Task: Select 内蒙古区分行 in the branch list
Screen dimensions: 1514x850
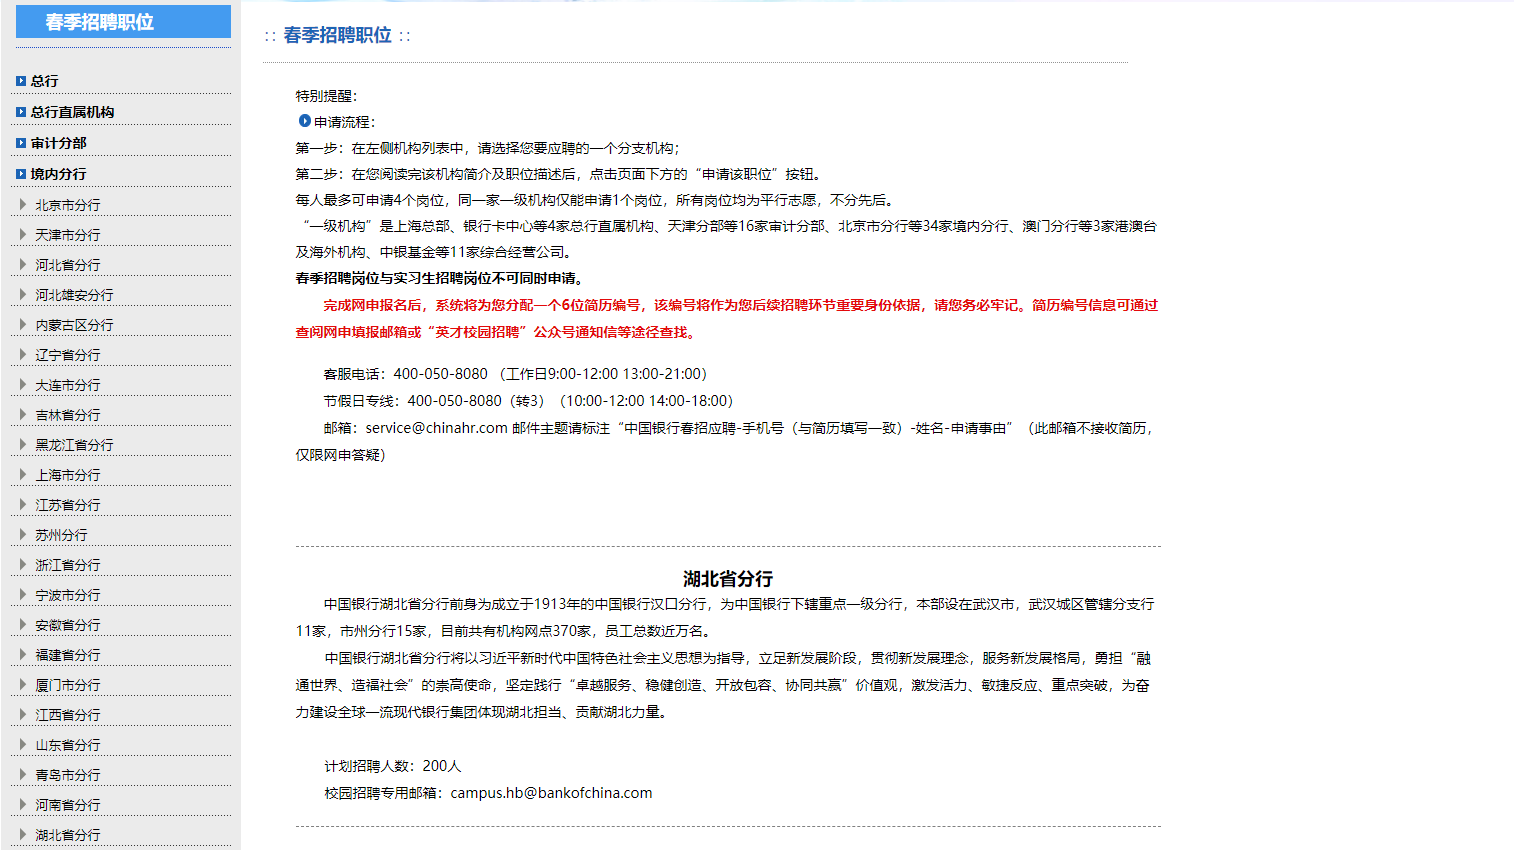Action: (x=75, y=325)
